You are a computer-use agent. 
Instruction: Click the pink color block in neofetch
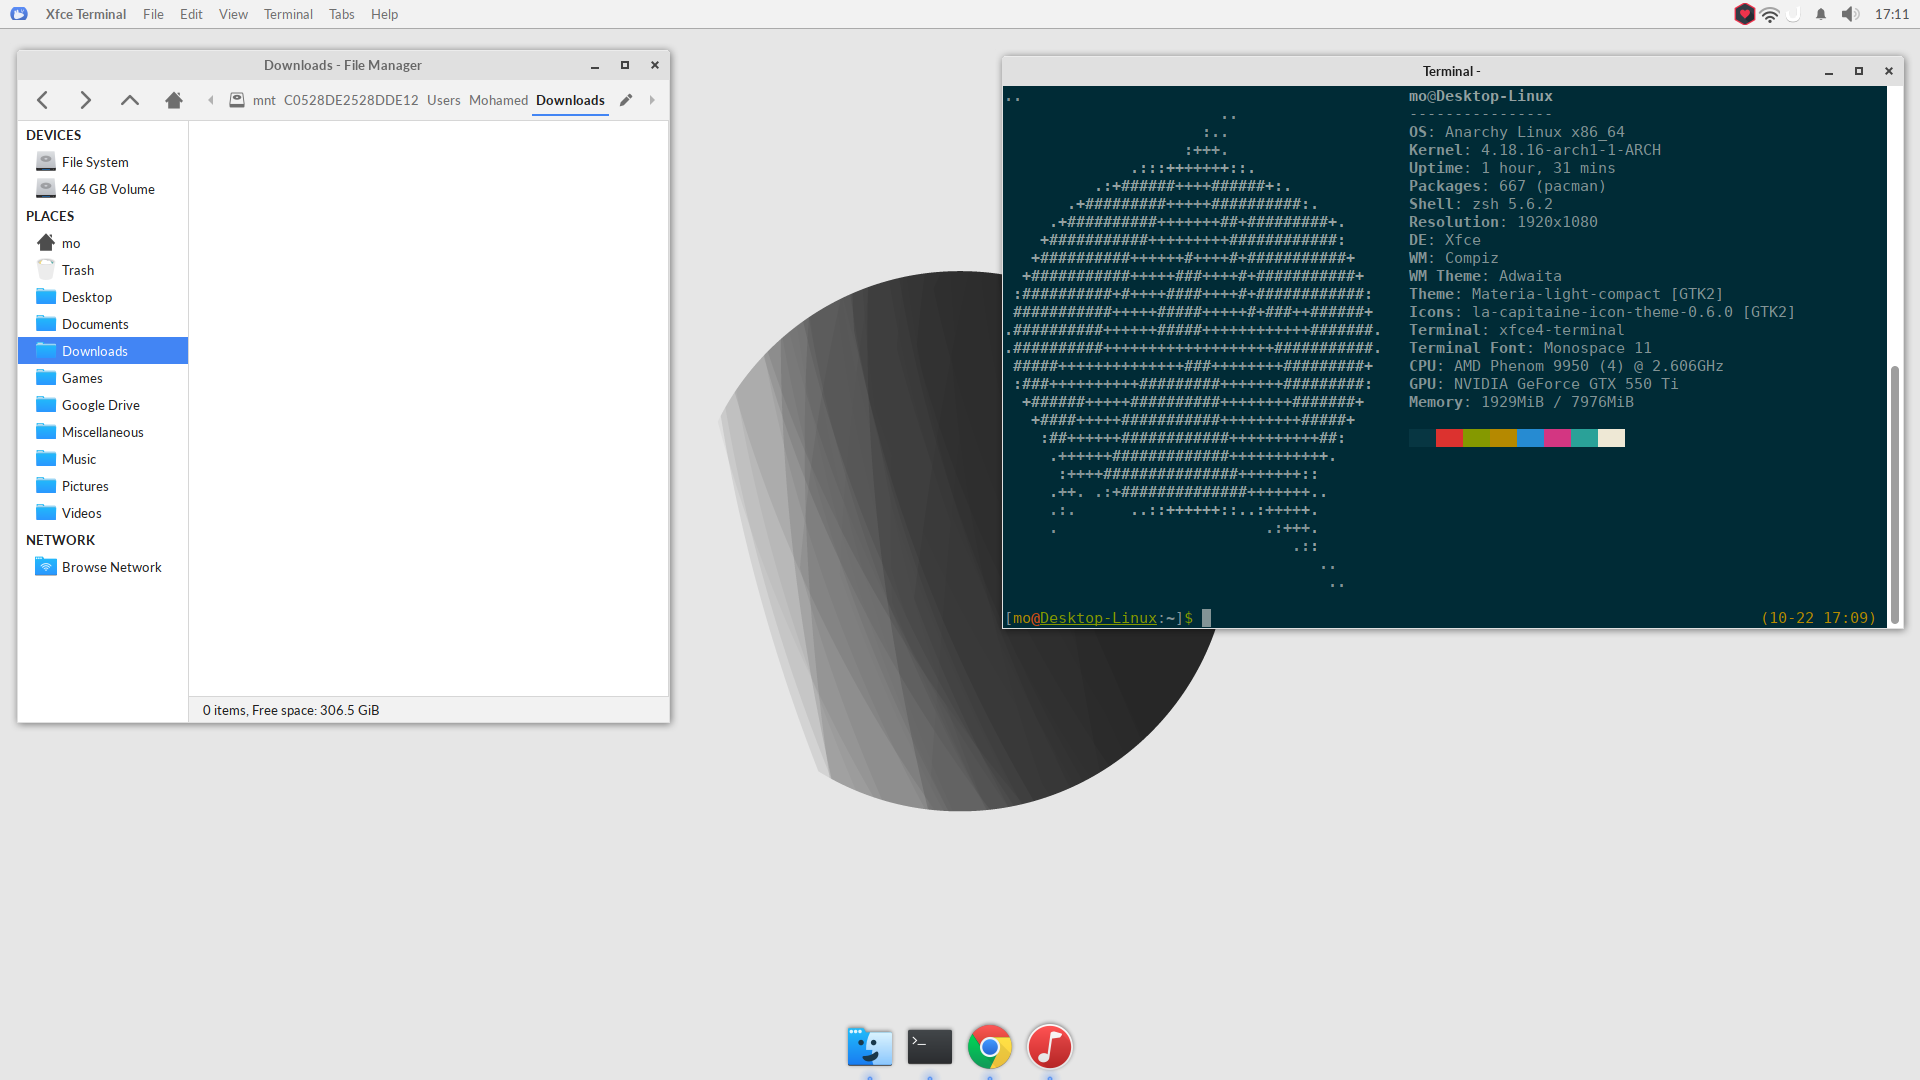[1557, 438]
